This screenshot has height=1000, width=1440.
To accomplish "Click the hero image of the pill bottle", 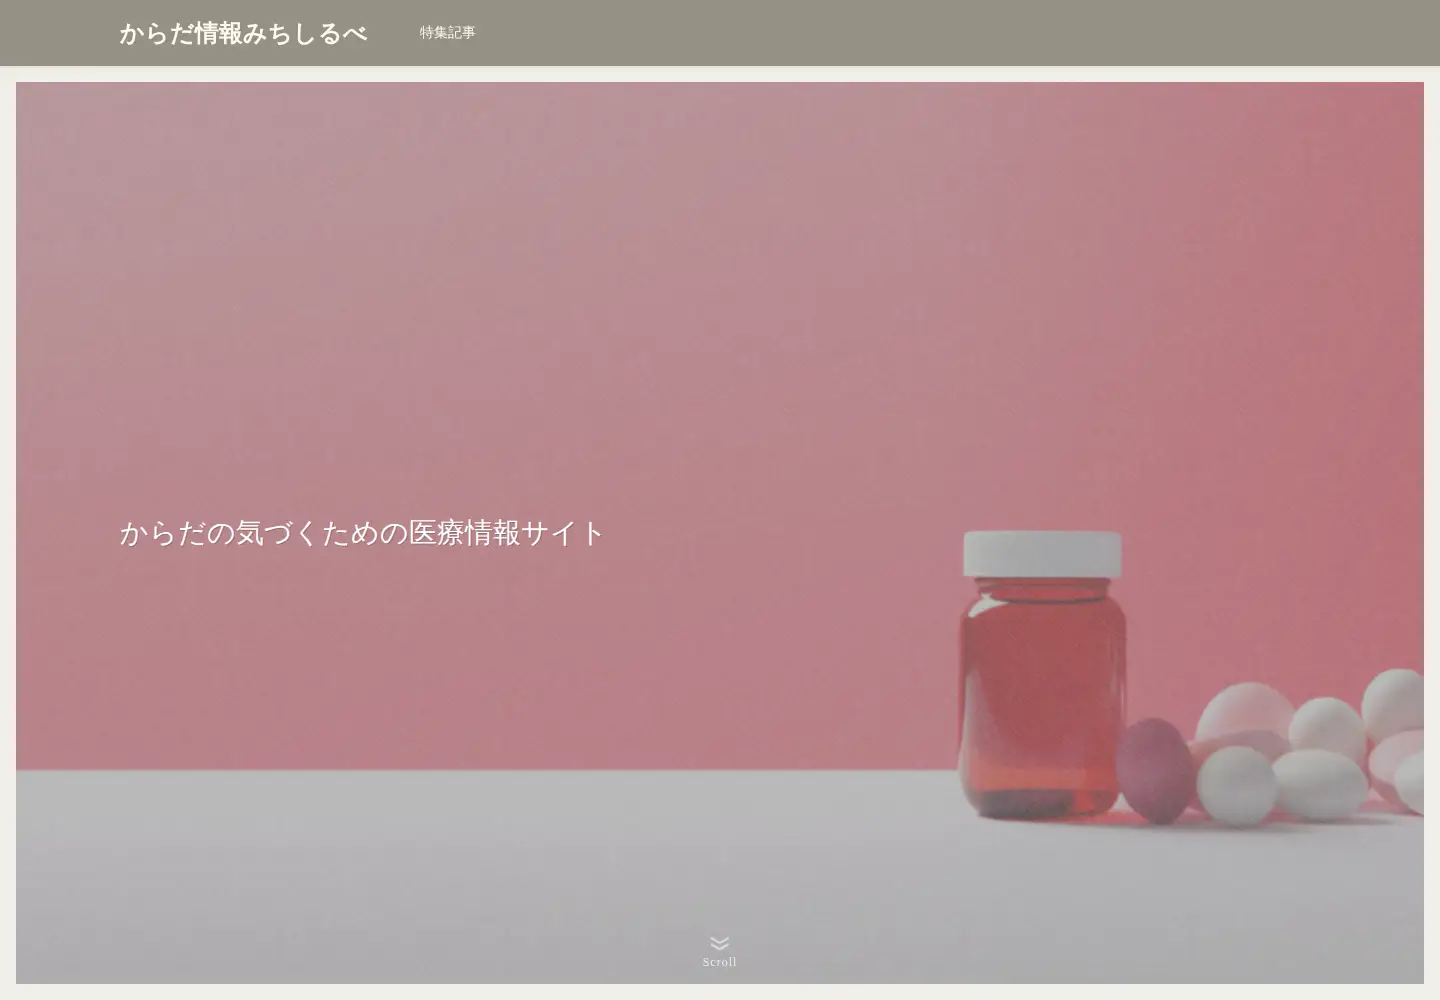I will click(720, 533).
